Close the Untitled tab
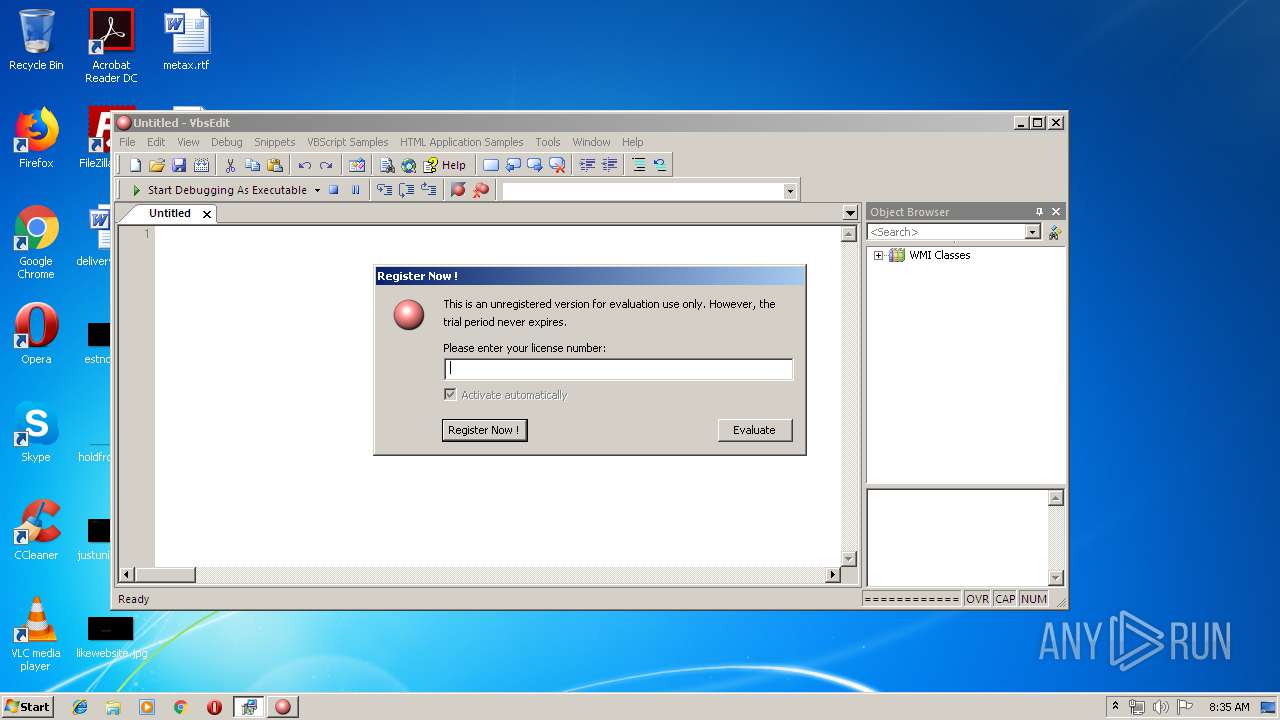 point(207,214)
